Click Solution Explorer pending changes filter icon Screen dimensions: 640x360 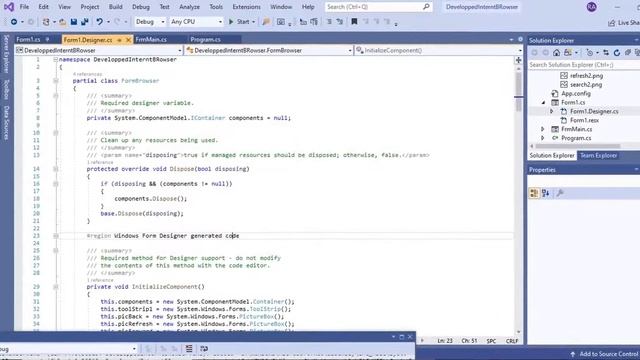pos(590,53)
